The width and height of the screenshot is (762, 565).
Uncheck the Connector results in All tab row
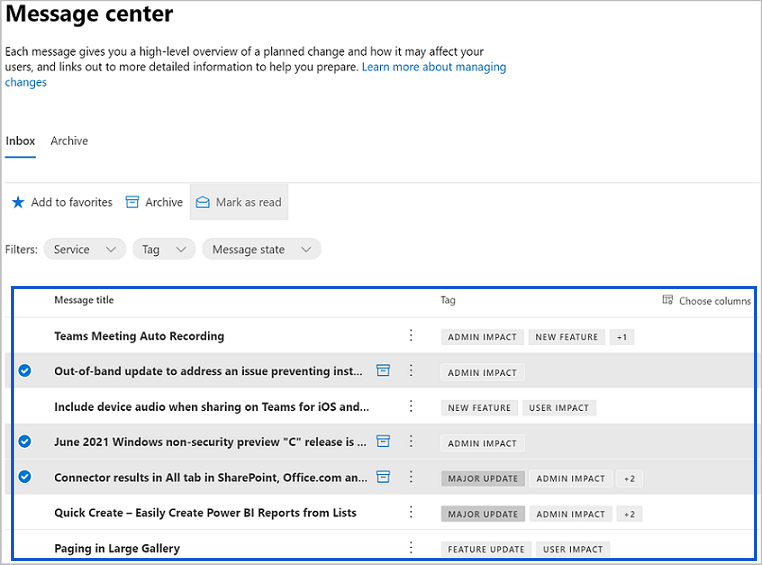(x=25, y=477)
